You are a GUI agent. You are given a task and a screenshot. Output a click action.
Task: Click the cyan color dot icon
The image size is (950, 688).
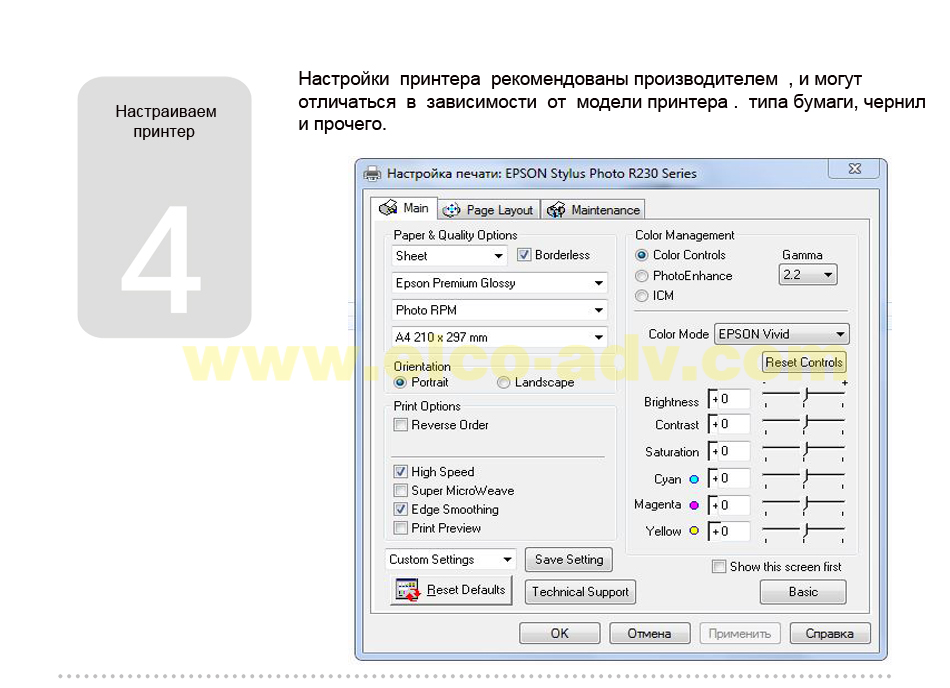point(694,479)
